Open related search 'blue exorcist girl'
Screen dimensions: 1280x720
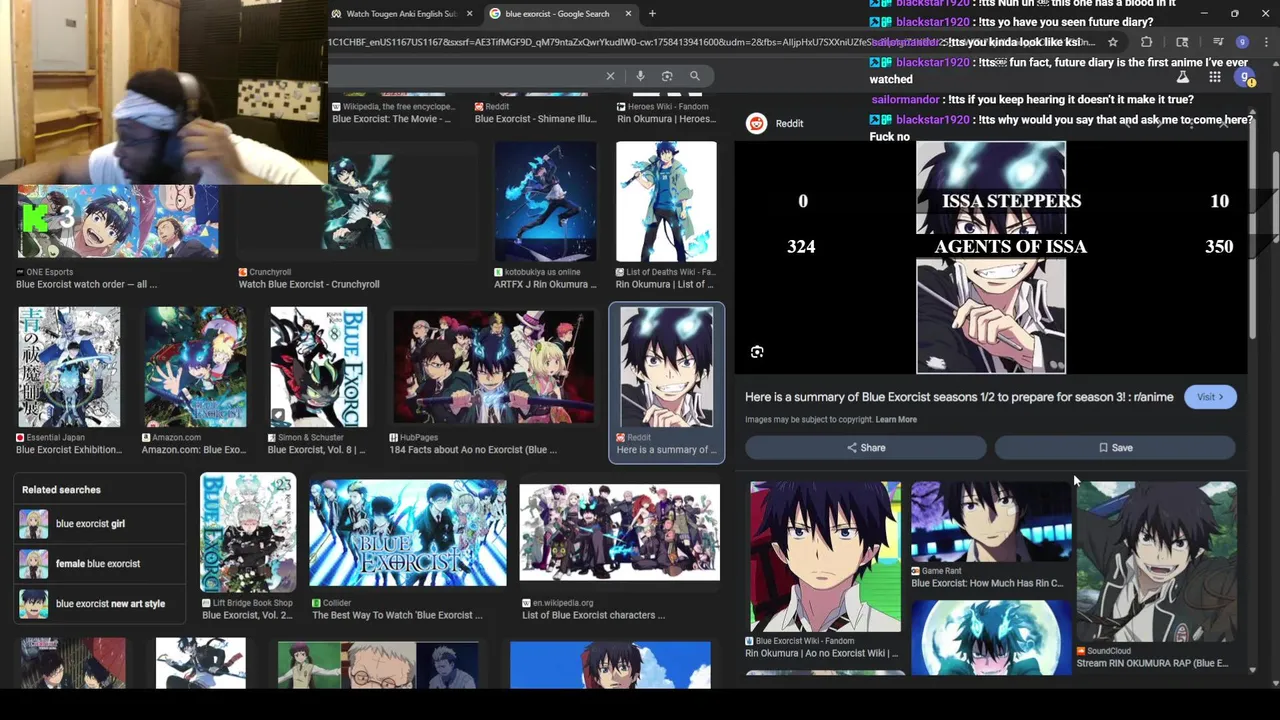[99, 524]
